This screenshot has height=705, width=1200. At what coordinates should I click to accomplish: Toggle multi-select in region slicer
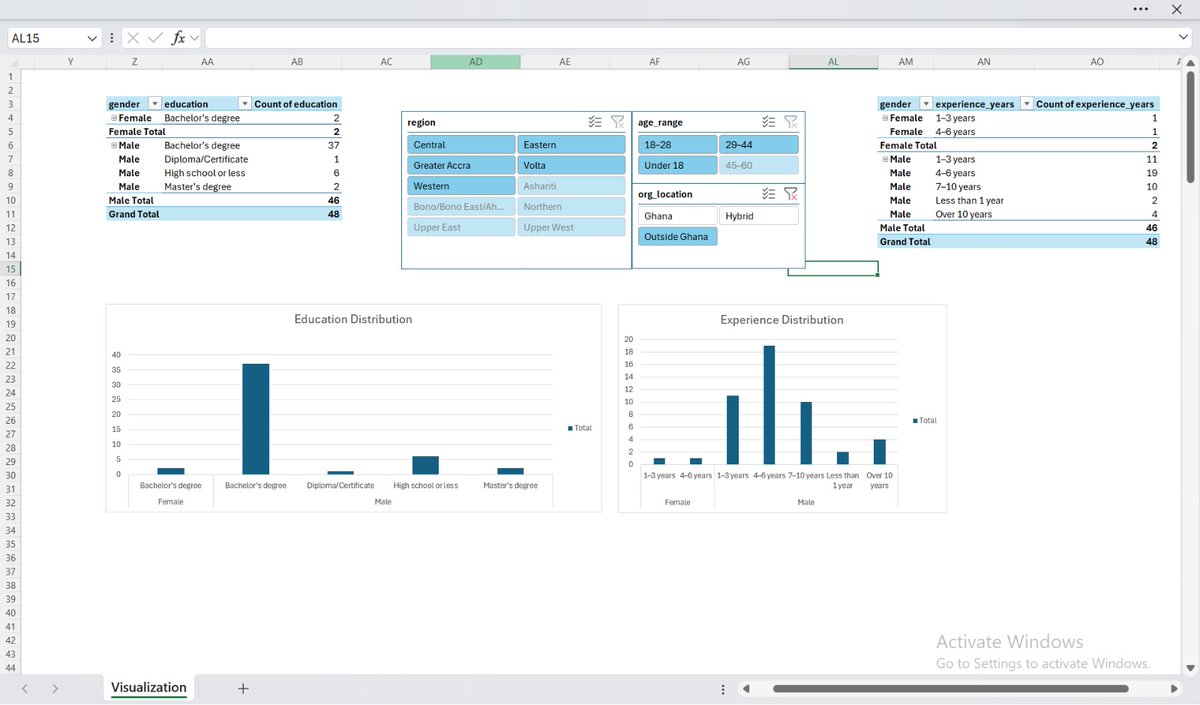tap(595, 122)
